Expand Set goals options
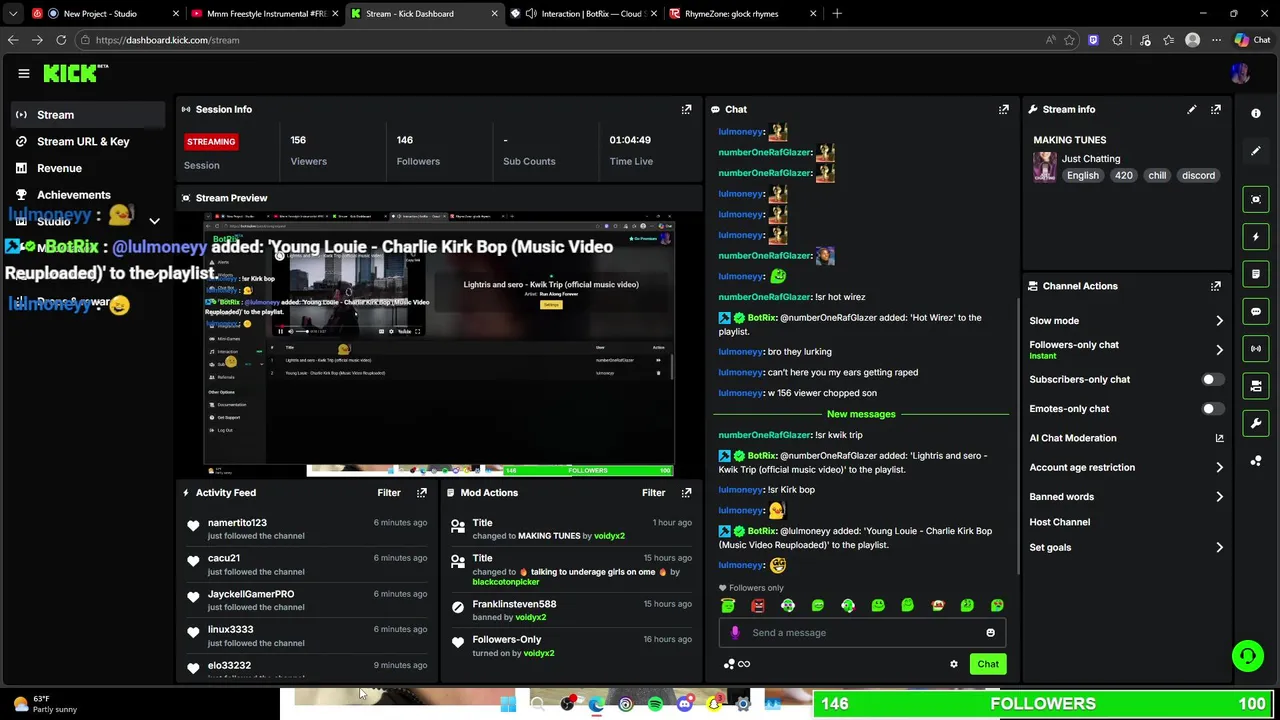1280x720 pixels. (1219, 548)
